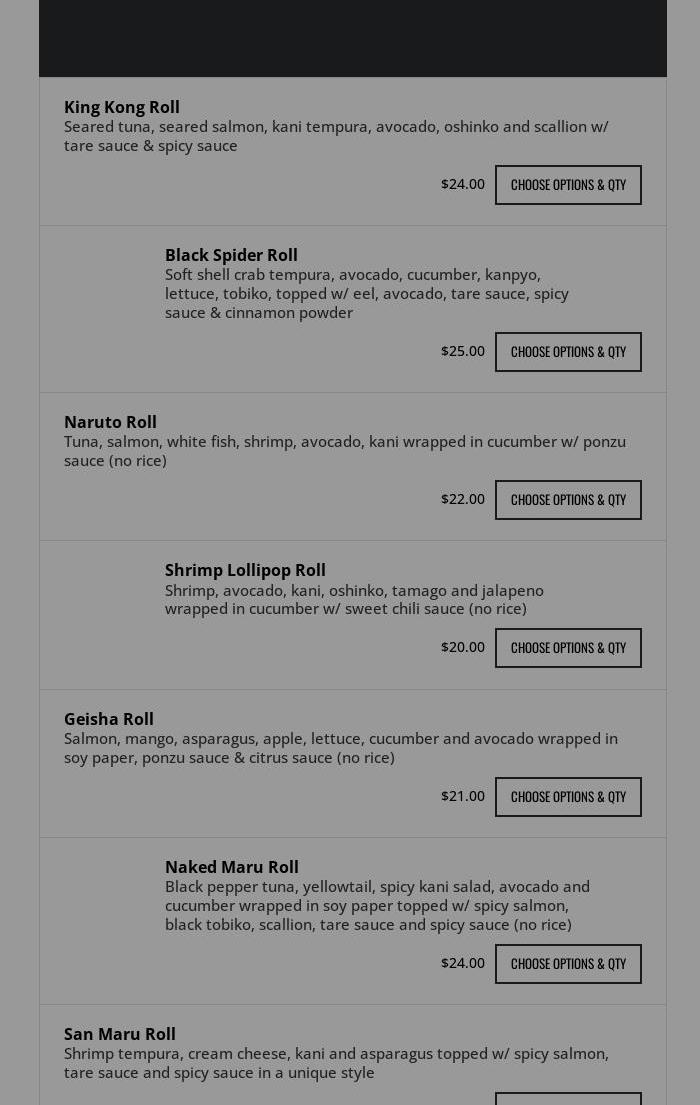Choose options for Black Spider Roll
Viewport: 700px width, 1105px height.
(568, 352)
